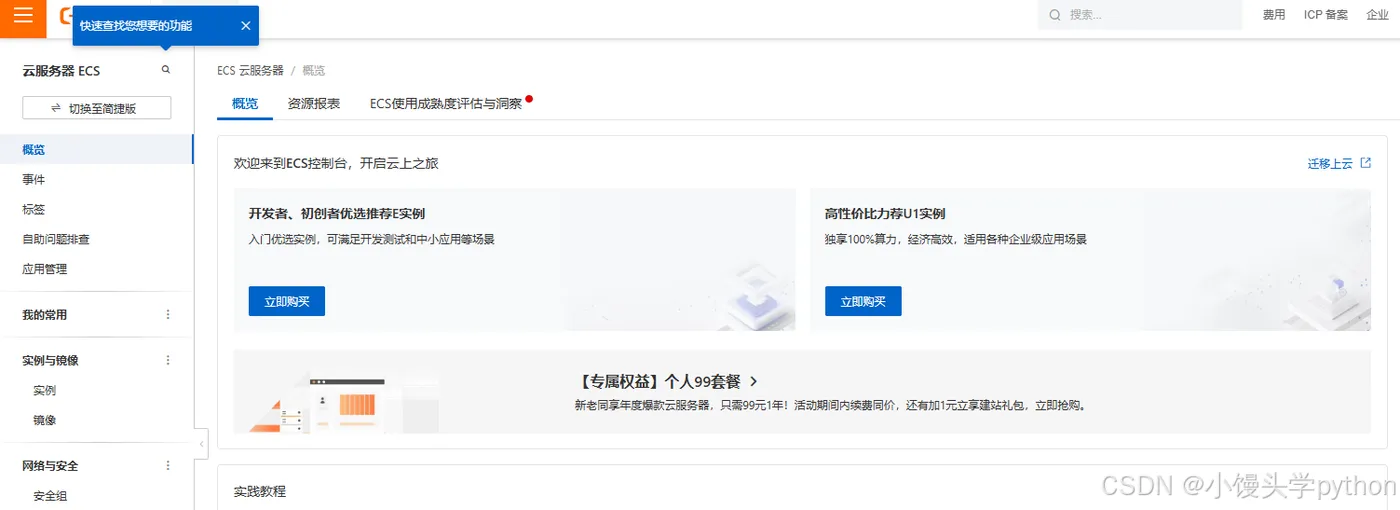The height and width of the screenshot is (510, 1400).
Task: Click 立即购买 on the U1实例 card
Action: pos(863,301)
